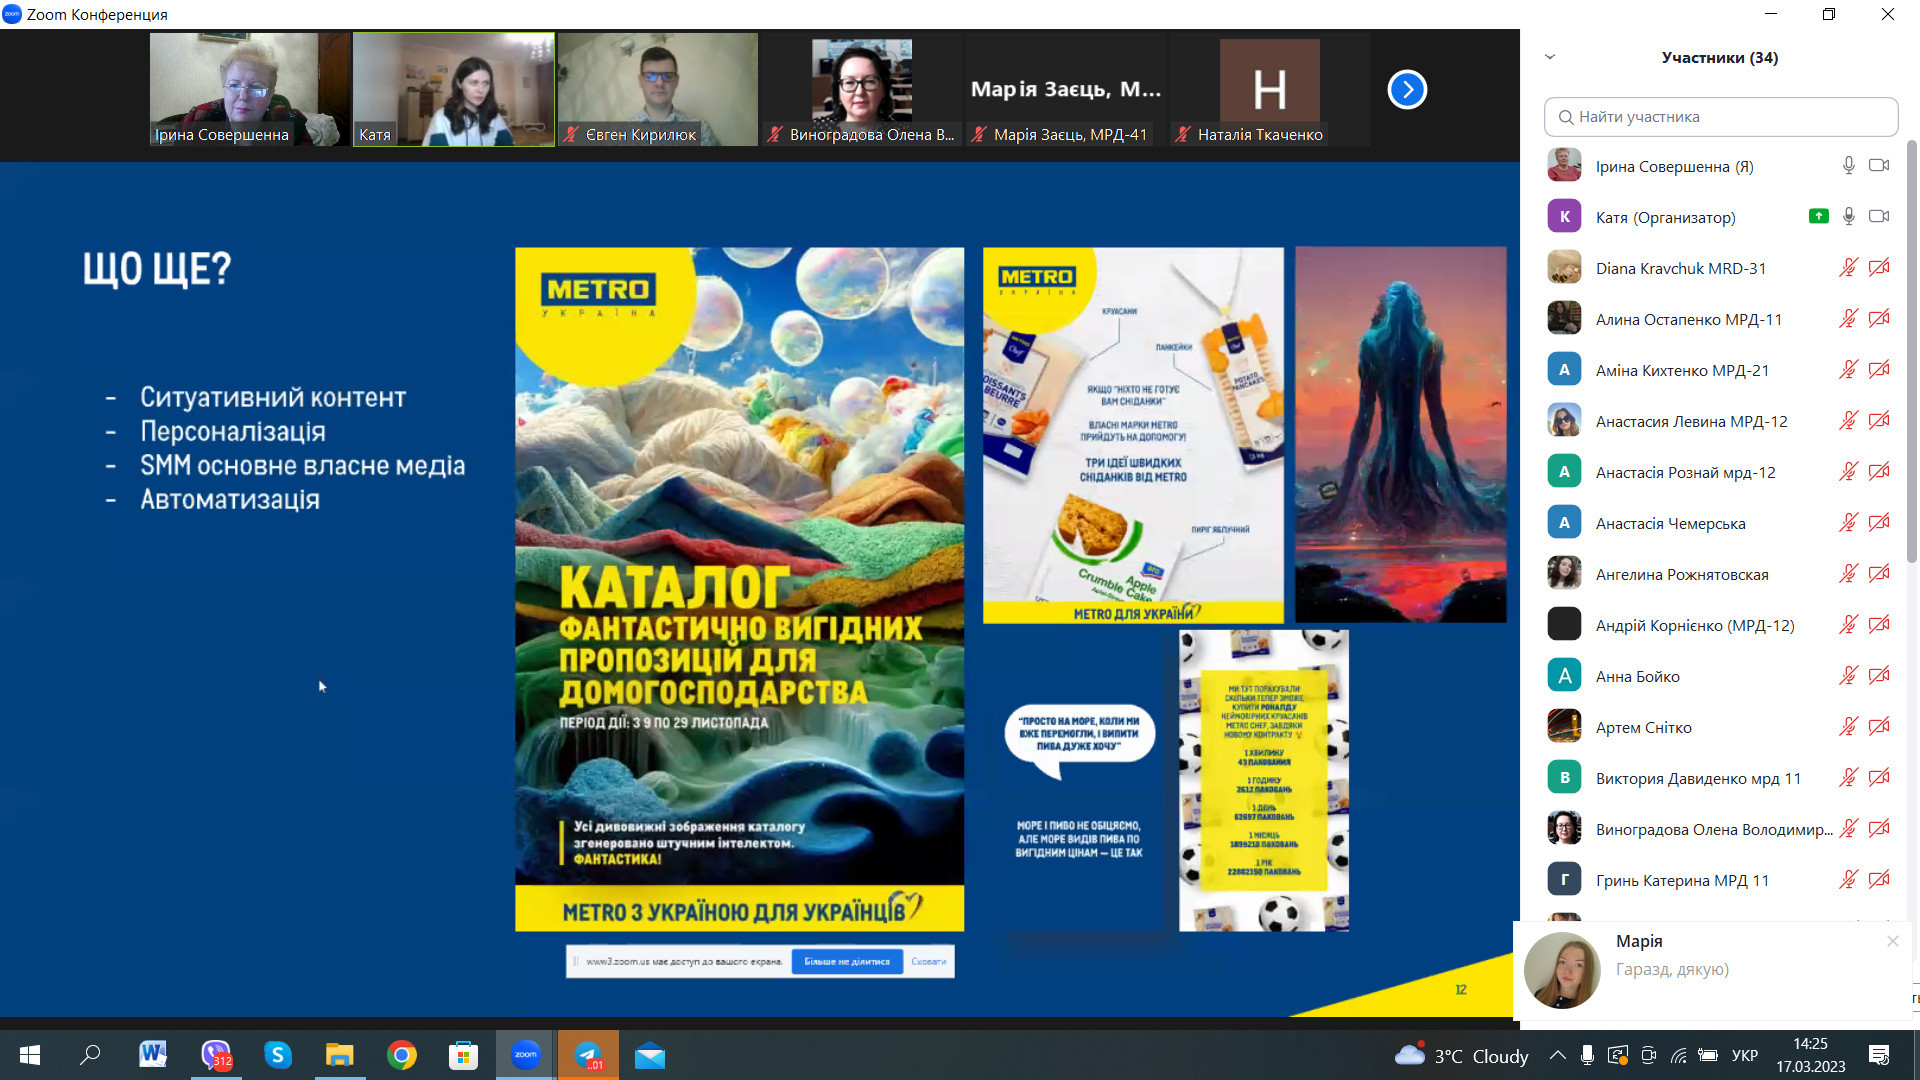Open Windows search on taskbar
1920x1080 pixels.
[x=90, y=1055]
